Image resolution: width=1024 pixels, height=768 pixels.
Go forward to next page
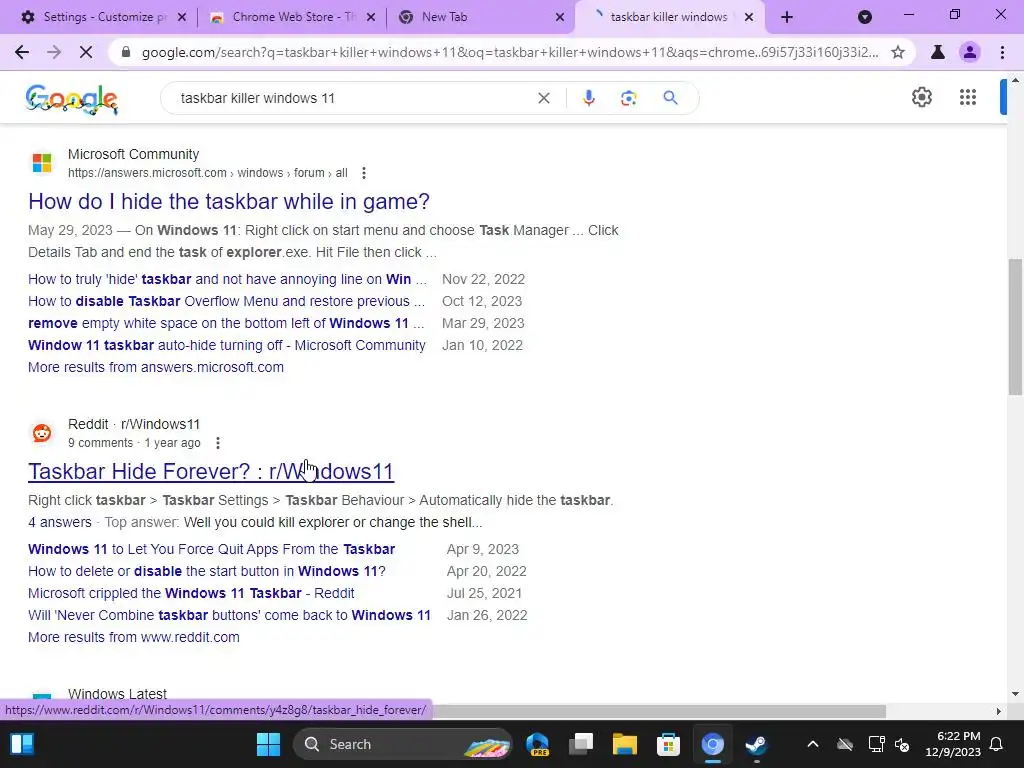pos(54,52)
